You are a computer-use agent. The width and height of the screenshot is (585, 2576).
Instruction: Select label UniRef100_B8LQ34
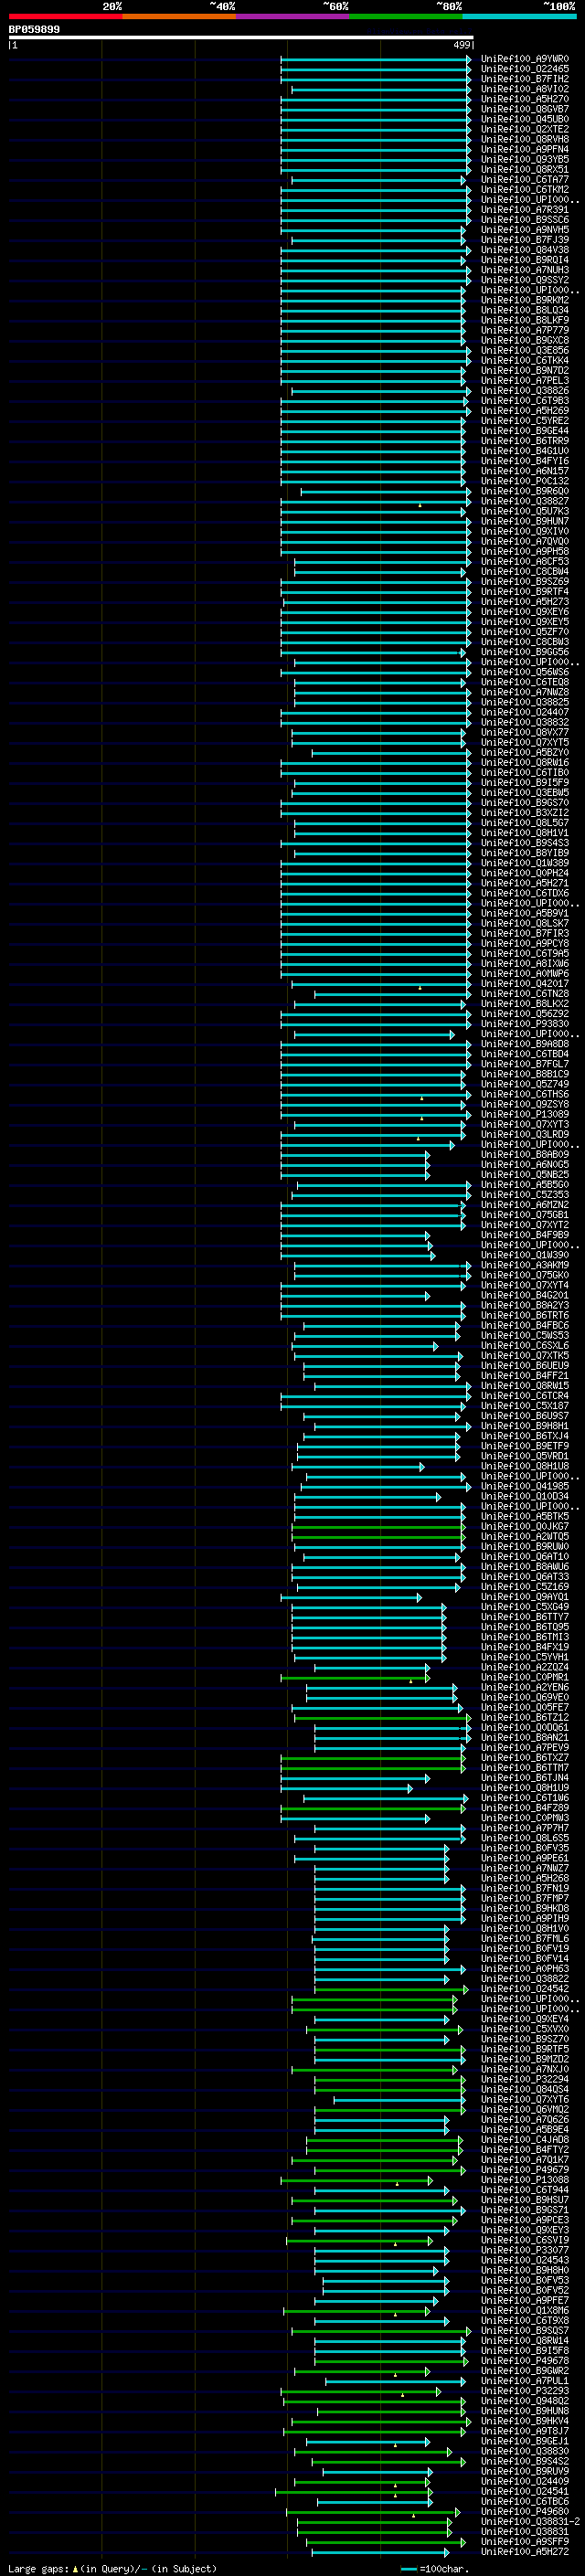524,310
